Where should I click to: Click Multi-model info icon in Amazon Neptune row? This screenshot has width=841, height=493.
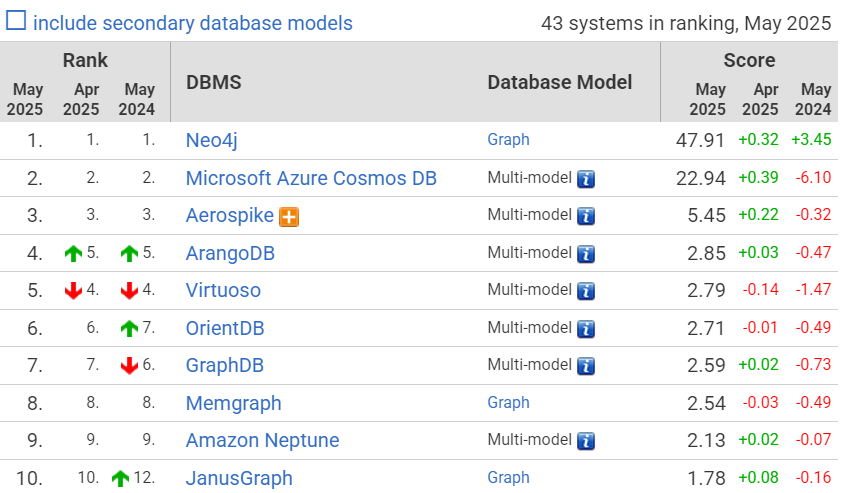[586, 441]
